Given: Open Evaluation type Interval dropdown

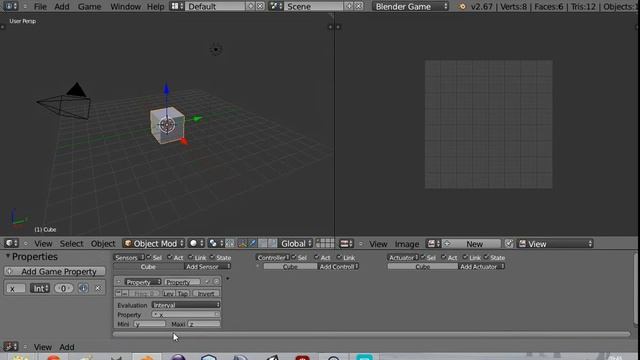Looking at the screenshot, I should 186,305.
